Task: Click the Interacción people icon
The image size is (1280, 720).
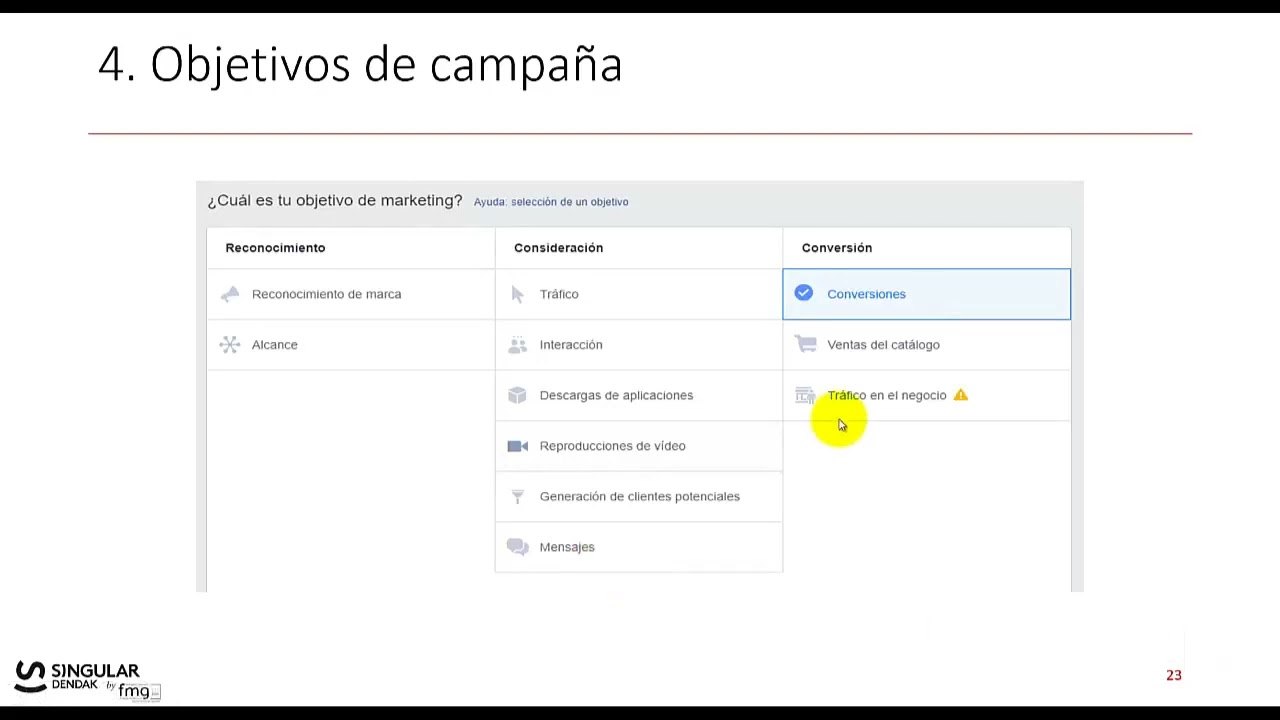Action: [x=517, y=344]
